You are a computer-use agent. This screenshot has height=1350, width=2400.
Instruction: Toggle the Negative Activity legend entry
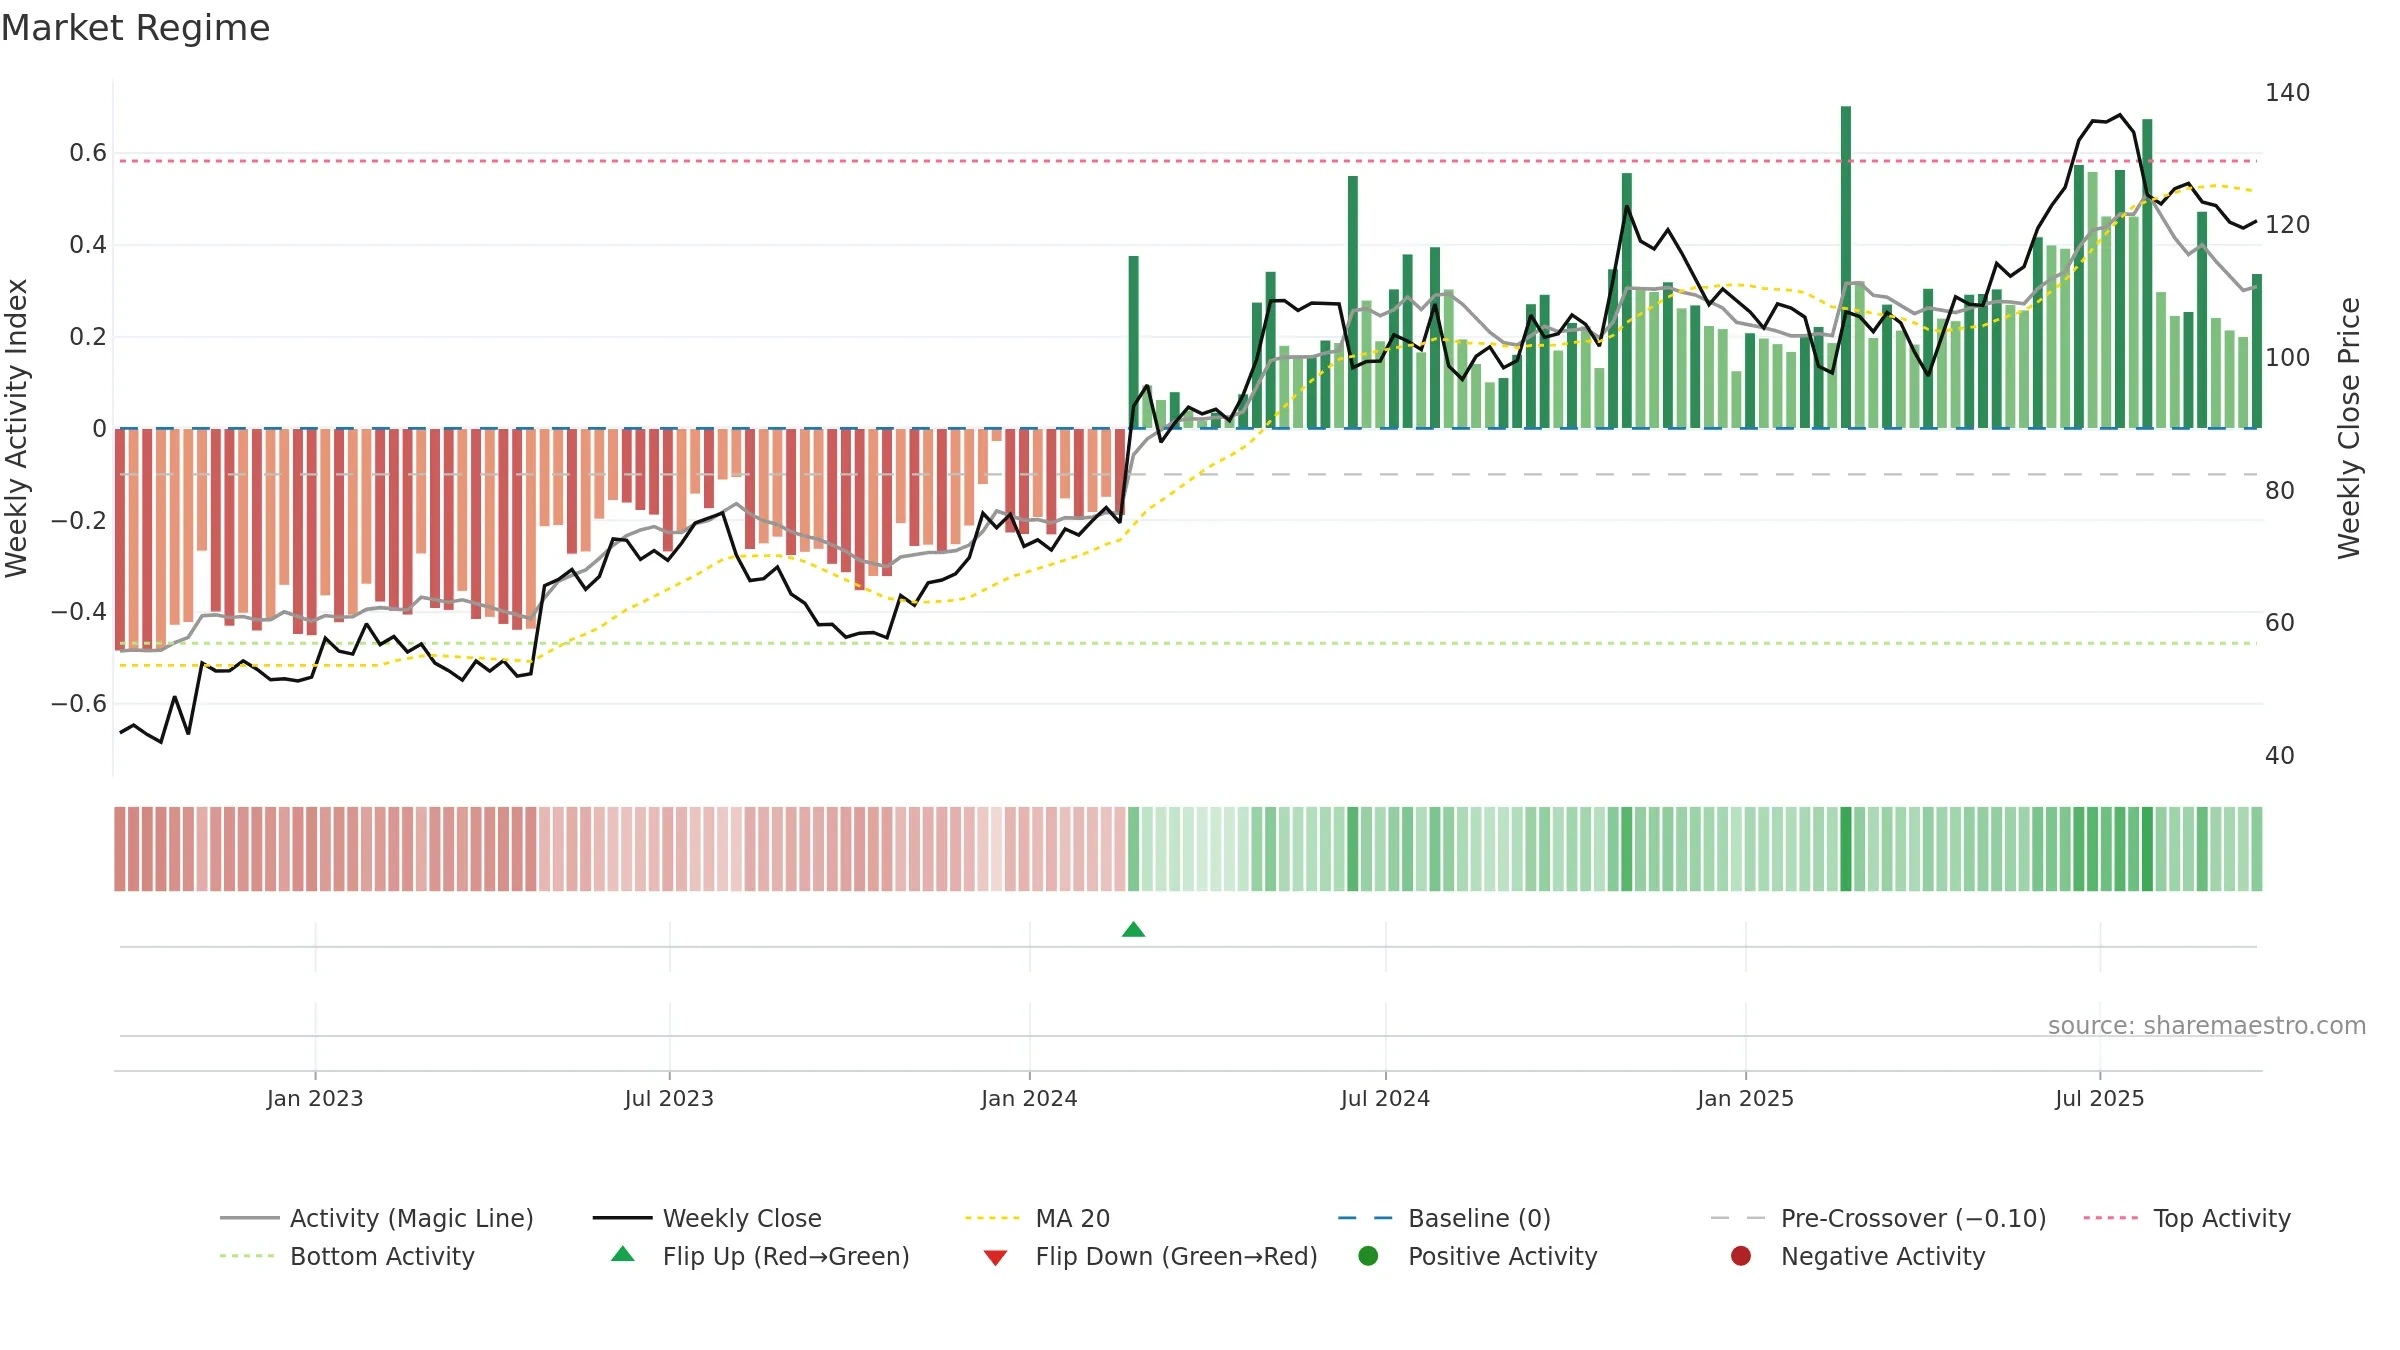[x=1858, y=1256]
